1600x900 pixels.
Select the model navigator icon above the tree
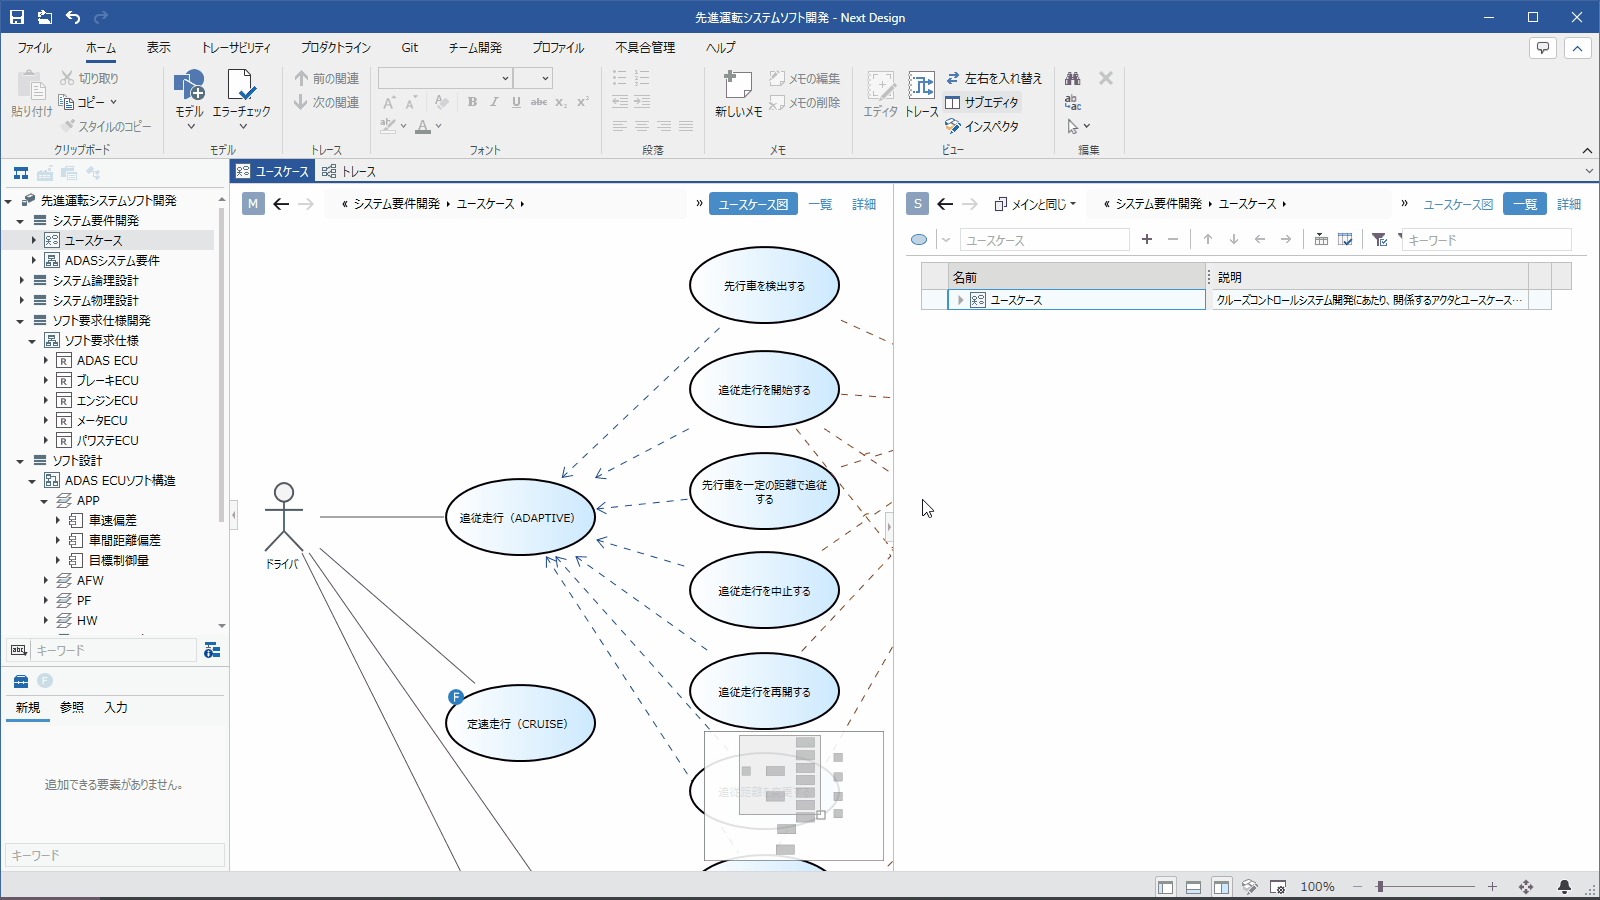[x=21, y=173]
